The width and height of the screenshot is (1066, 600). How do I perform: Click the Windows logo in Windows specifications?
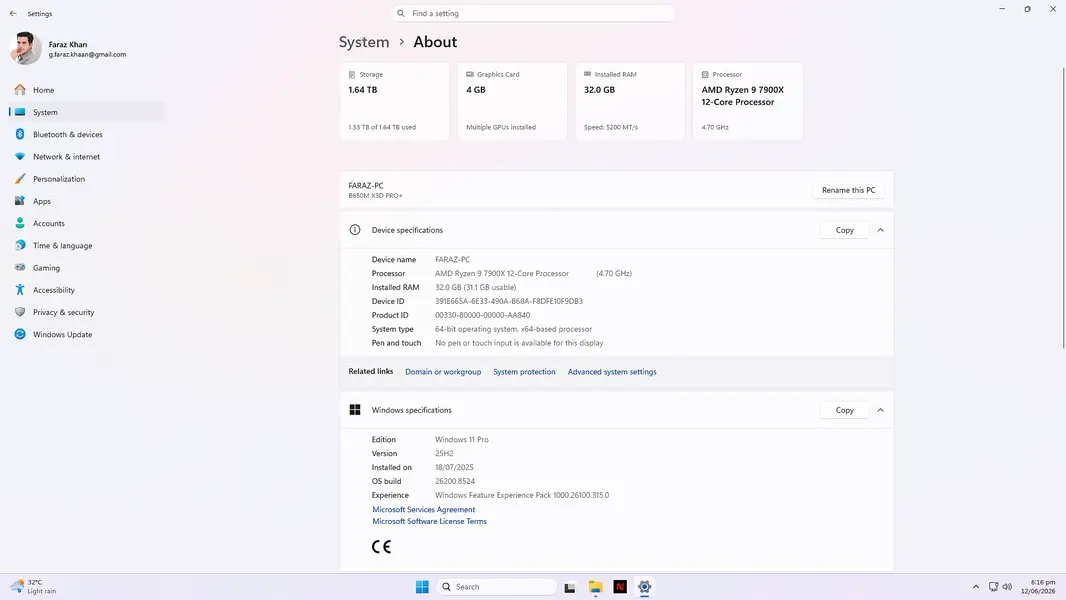coord(355,410)
